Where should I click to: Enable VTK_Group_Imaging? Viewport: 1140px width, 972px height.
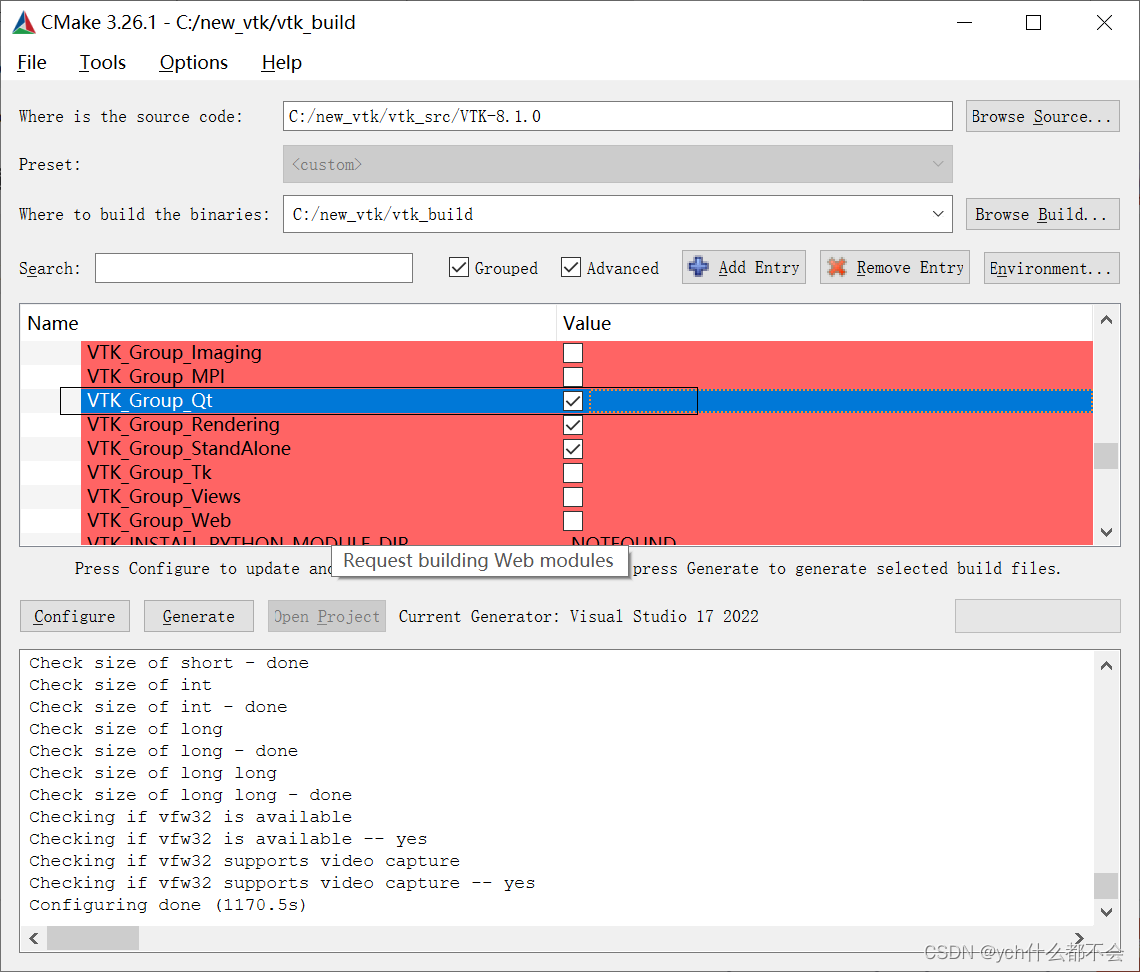click(572, 352)
